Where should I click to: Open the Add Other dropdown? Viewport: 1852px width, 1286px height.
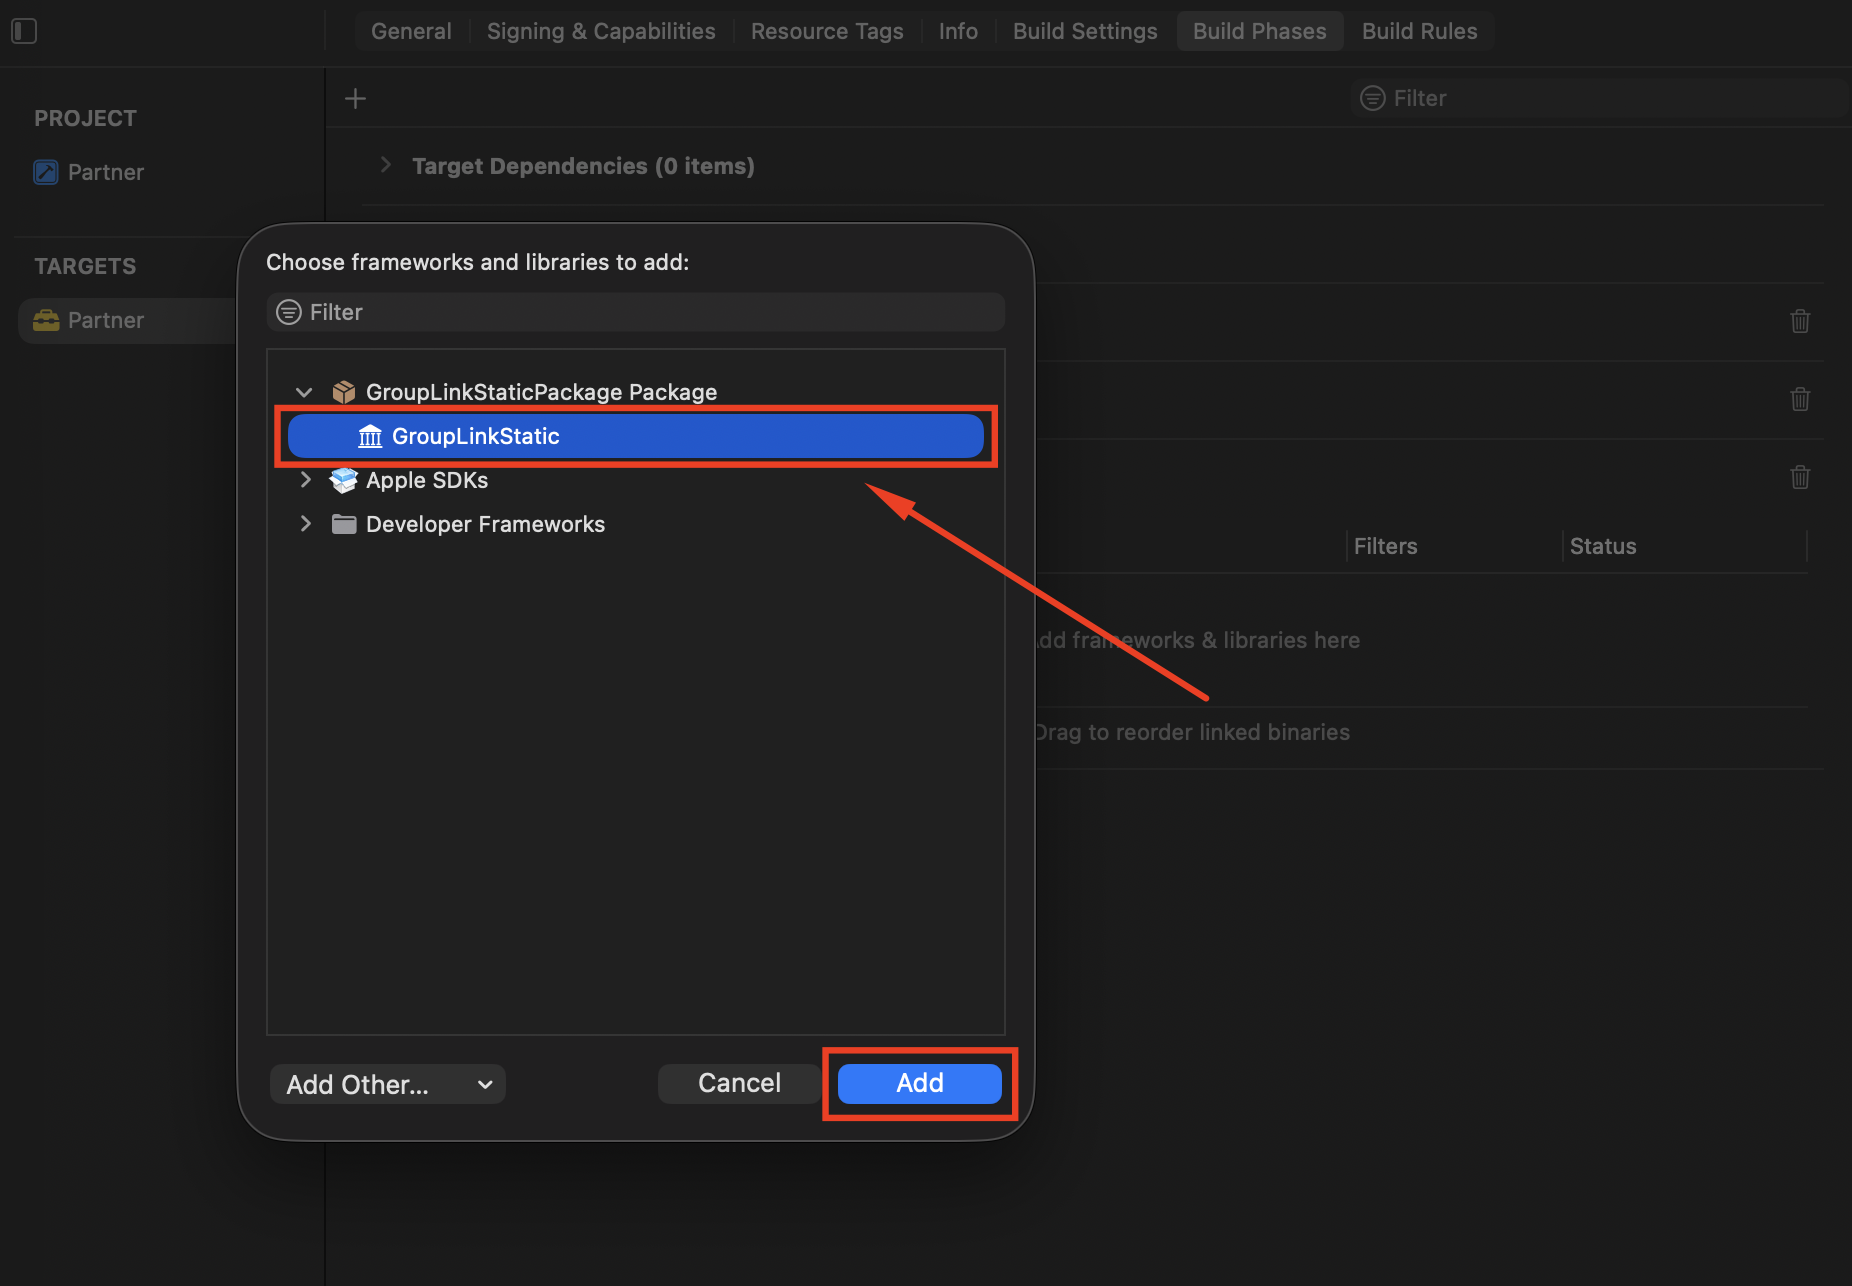point(388,1084)
